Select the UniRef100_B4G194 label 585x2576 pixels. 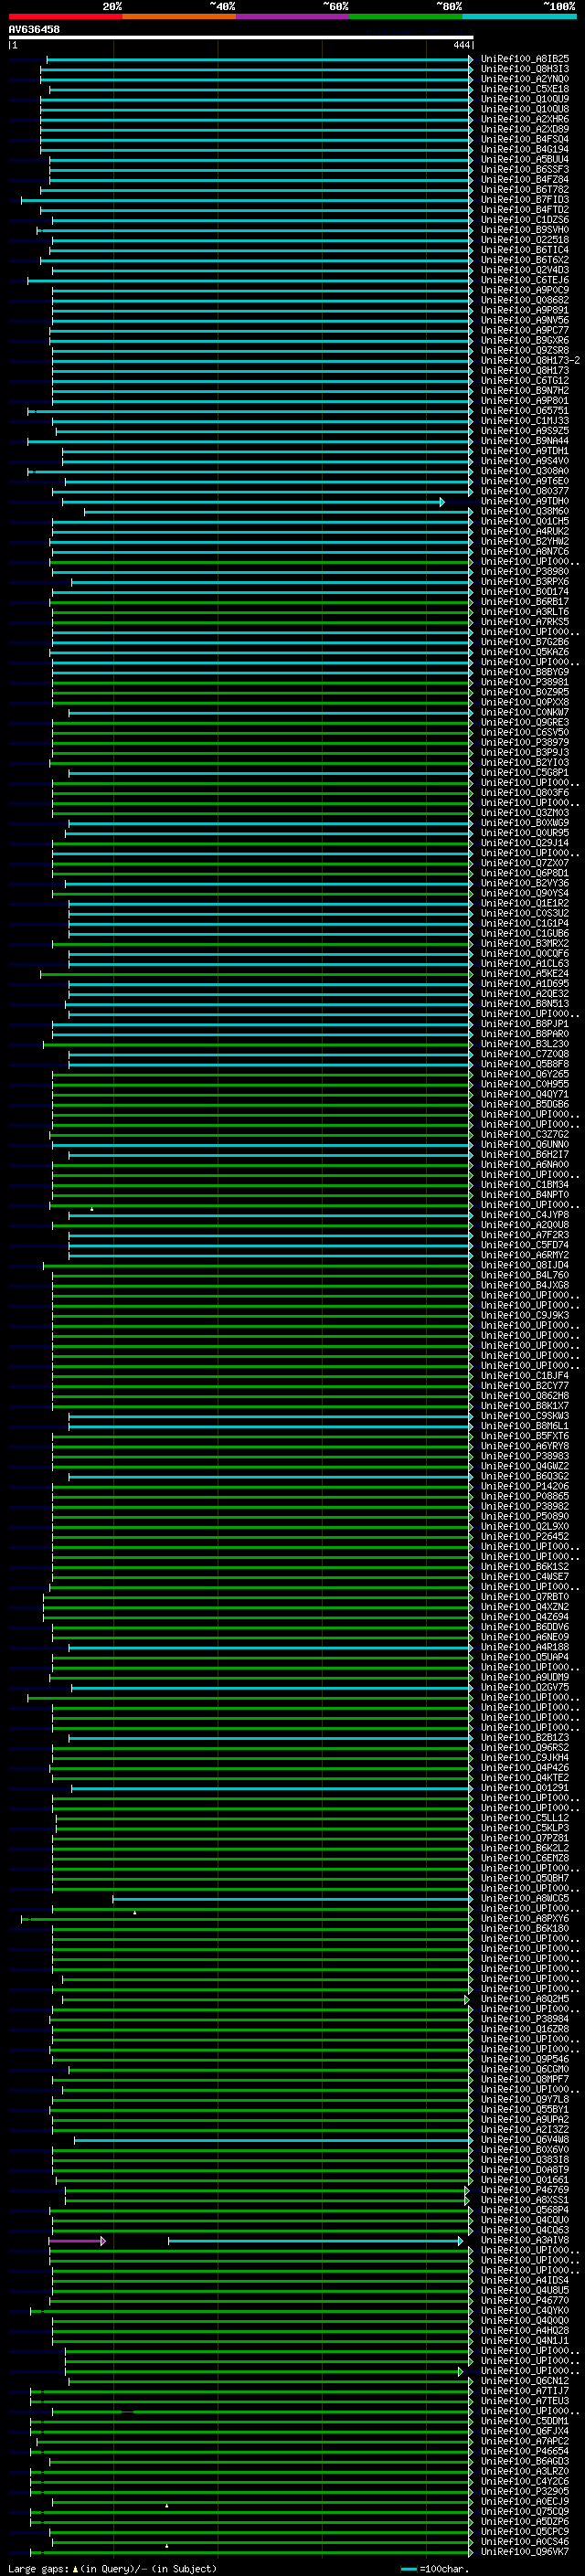pos(524,149)
